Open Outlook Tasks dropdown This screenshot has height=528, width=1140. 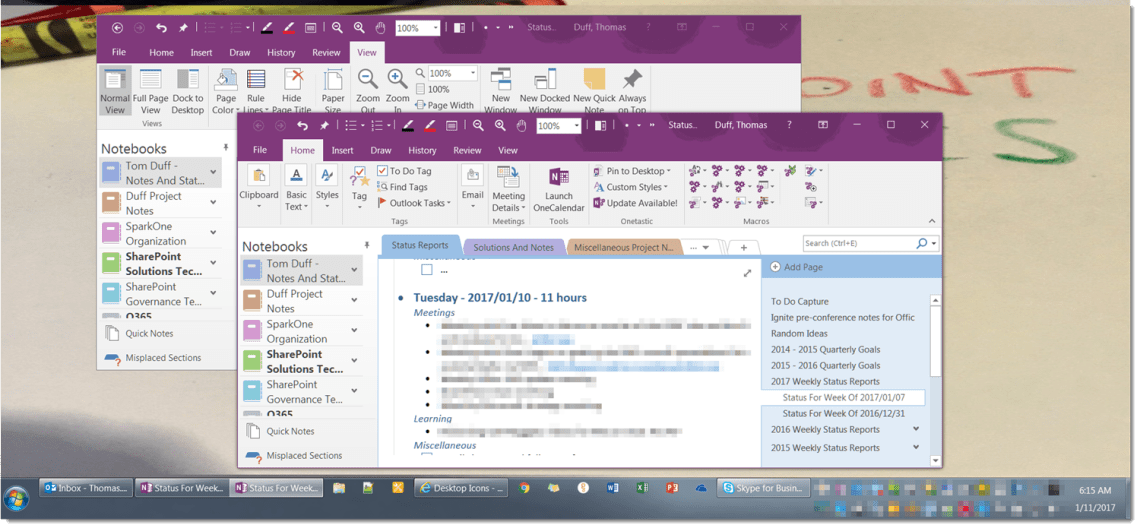[414, 203]
